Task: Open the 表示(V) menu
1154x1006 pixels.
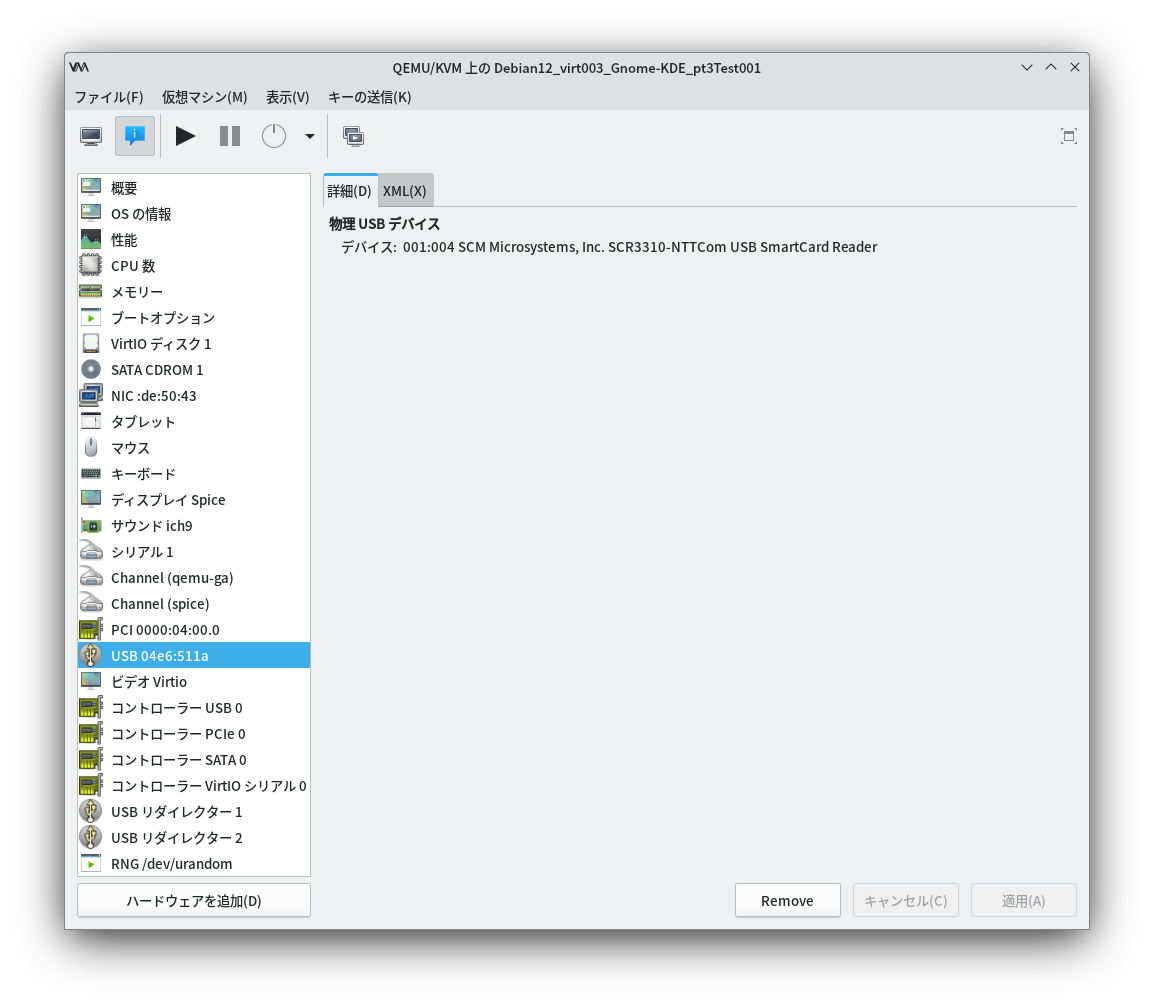Action: [287, 97]
